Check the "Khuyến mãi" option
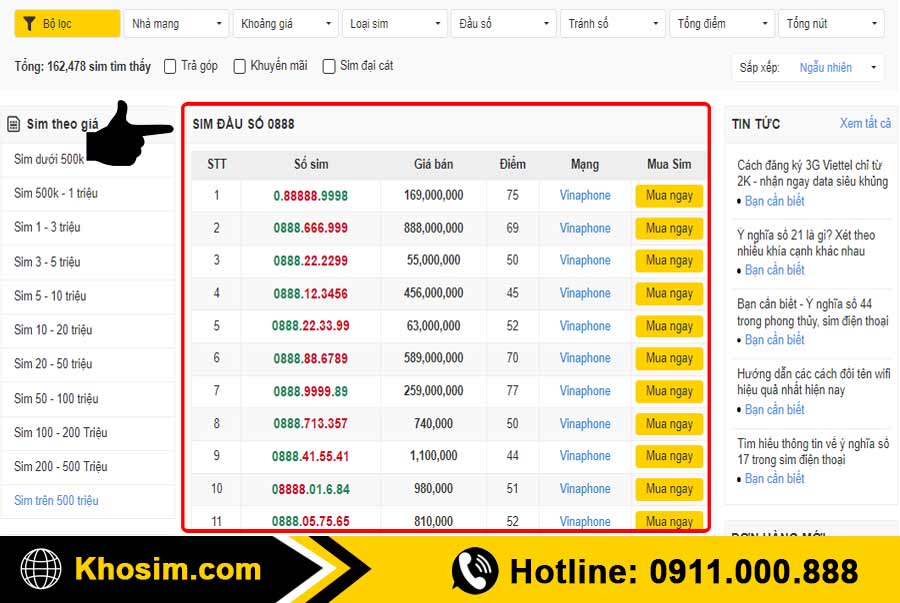This screenshot has width=900, height=603. point(239,65)
